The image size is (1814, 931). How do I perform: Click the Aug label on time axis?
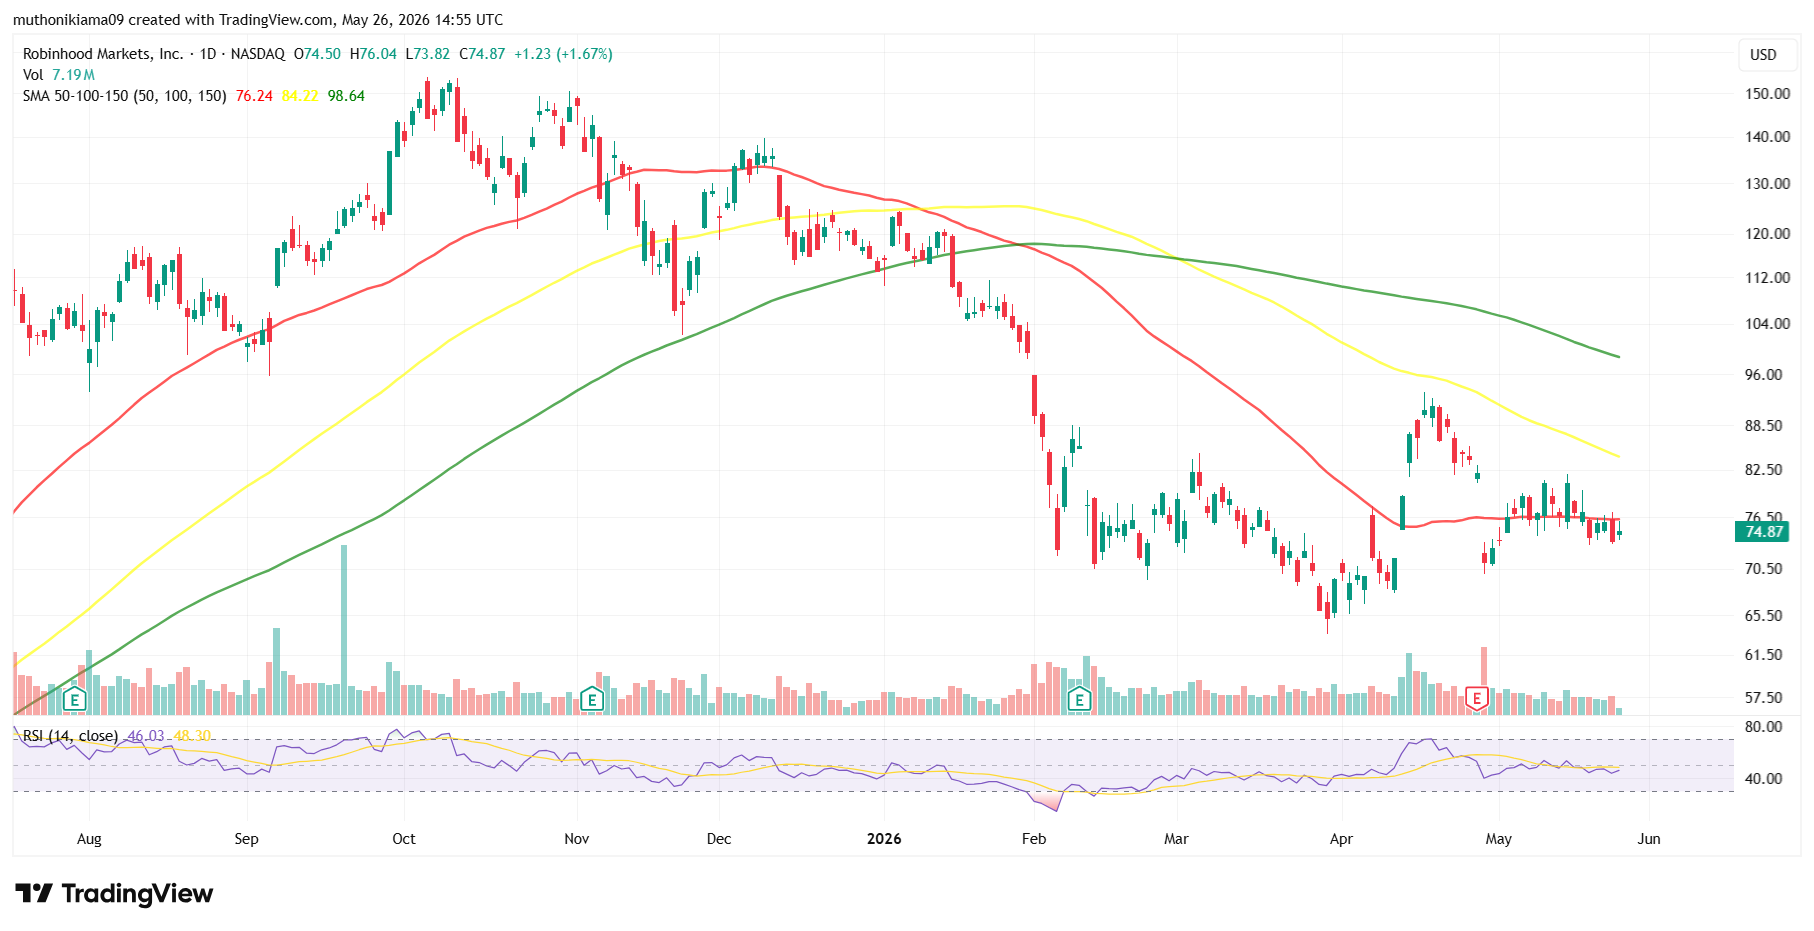[x=89, y=839]
